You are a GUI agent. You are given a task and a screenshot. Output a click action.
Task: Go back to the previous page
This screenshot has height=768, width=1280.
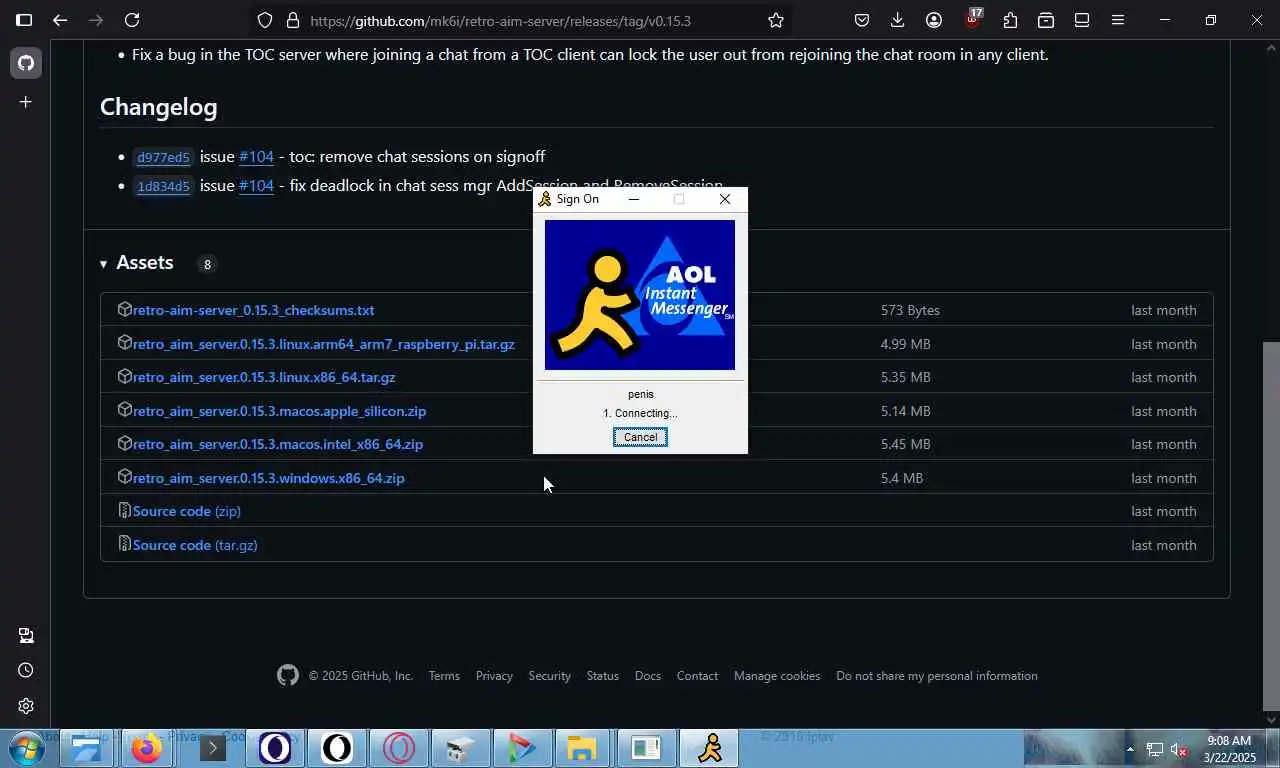point(60,20)
